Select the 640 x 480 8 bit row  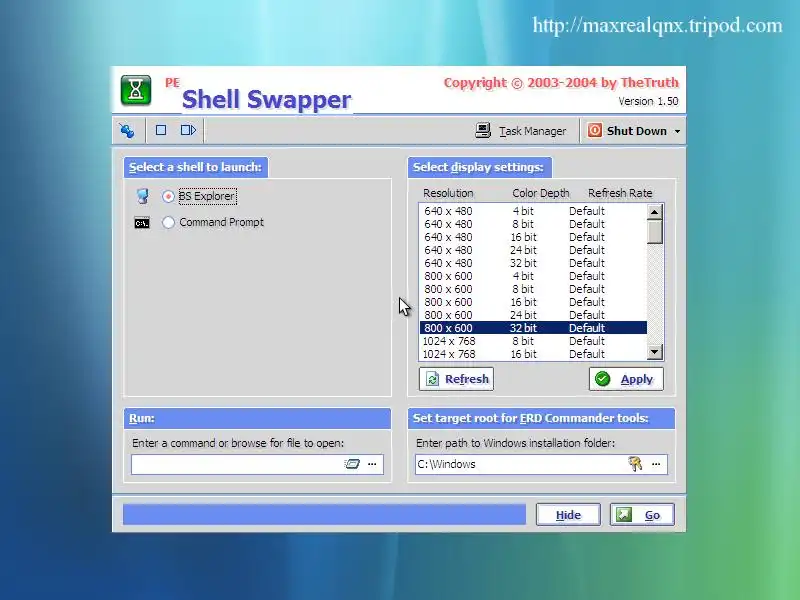[x=533, y=224]
